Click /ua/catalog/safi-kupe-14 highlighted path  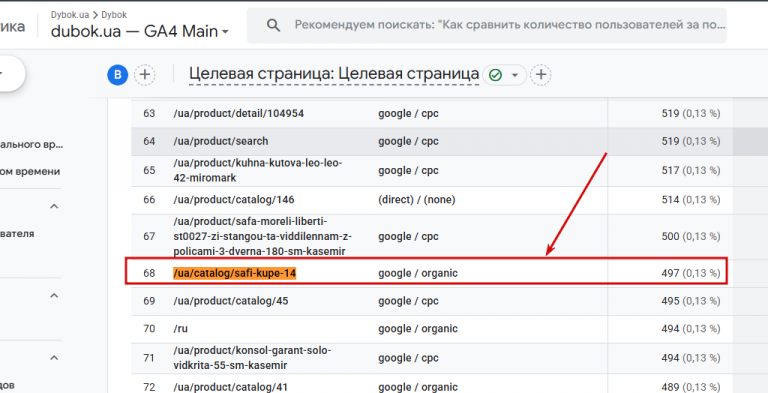click(x=235, y=273)
